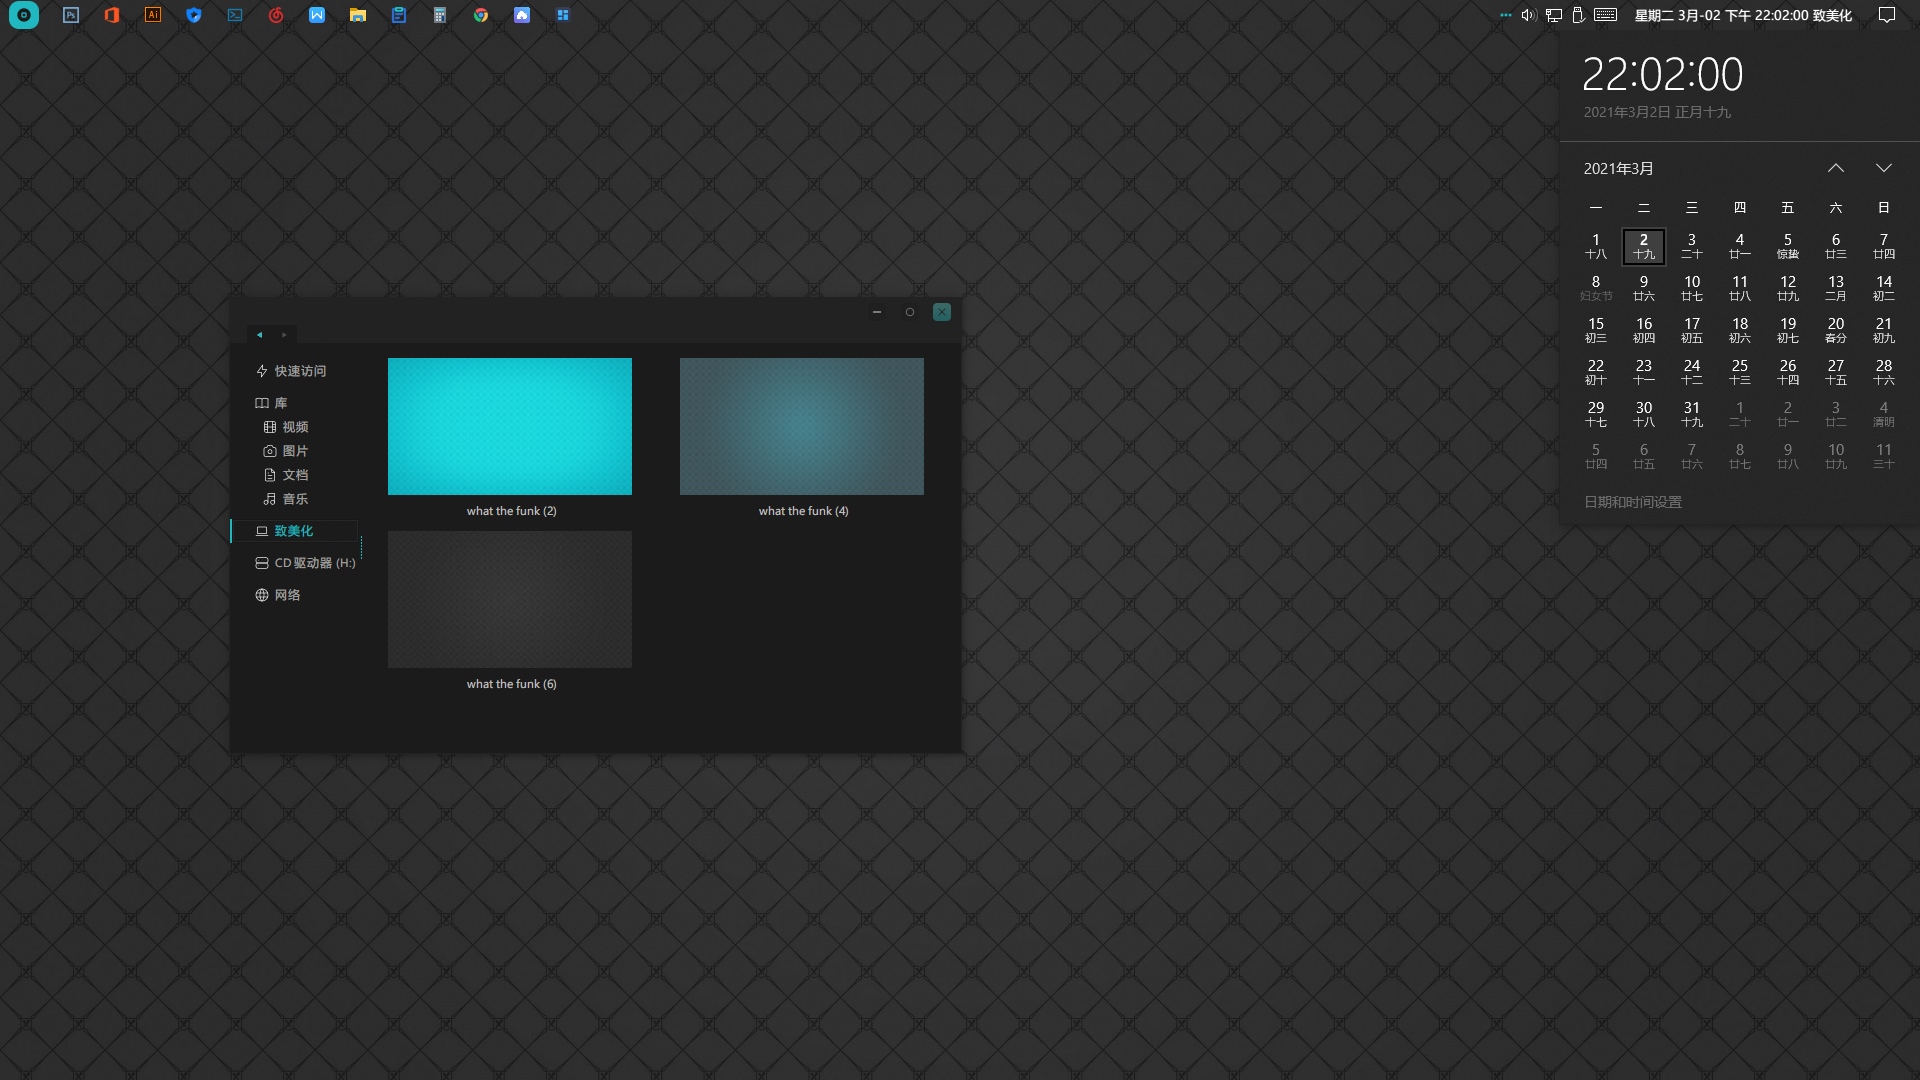
Task: Select the what the funk (2) thumbnail
Action: 510,427
